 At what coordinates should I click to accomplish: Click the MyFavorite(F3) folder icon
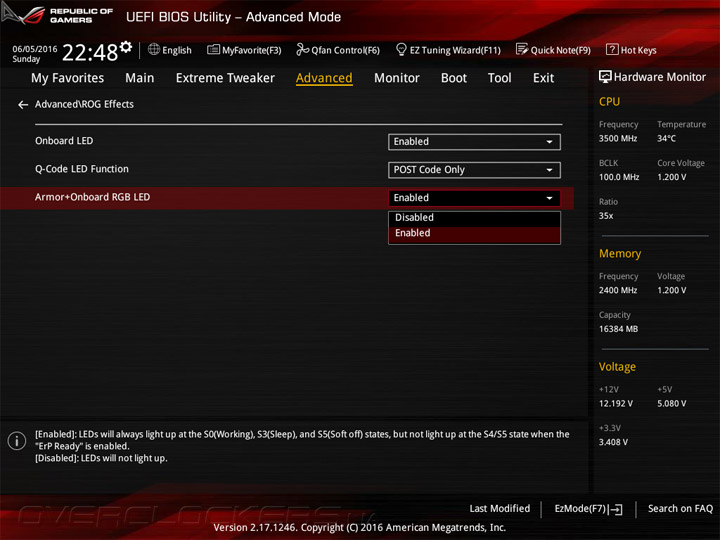(213, 50)
